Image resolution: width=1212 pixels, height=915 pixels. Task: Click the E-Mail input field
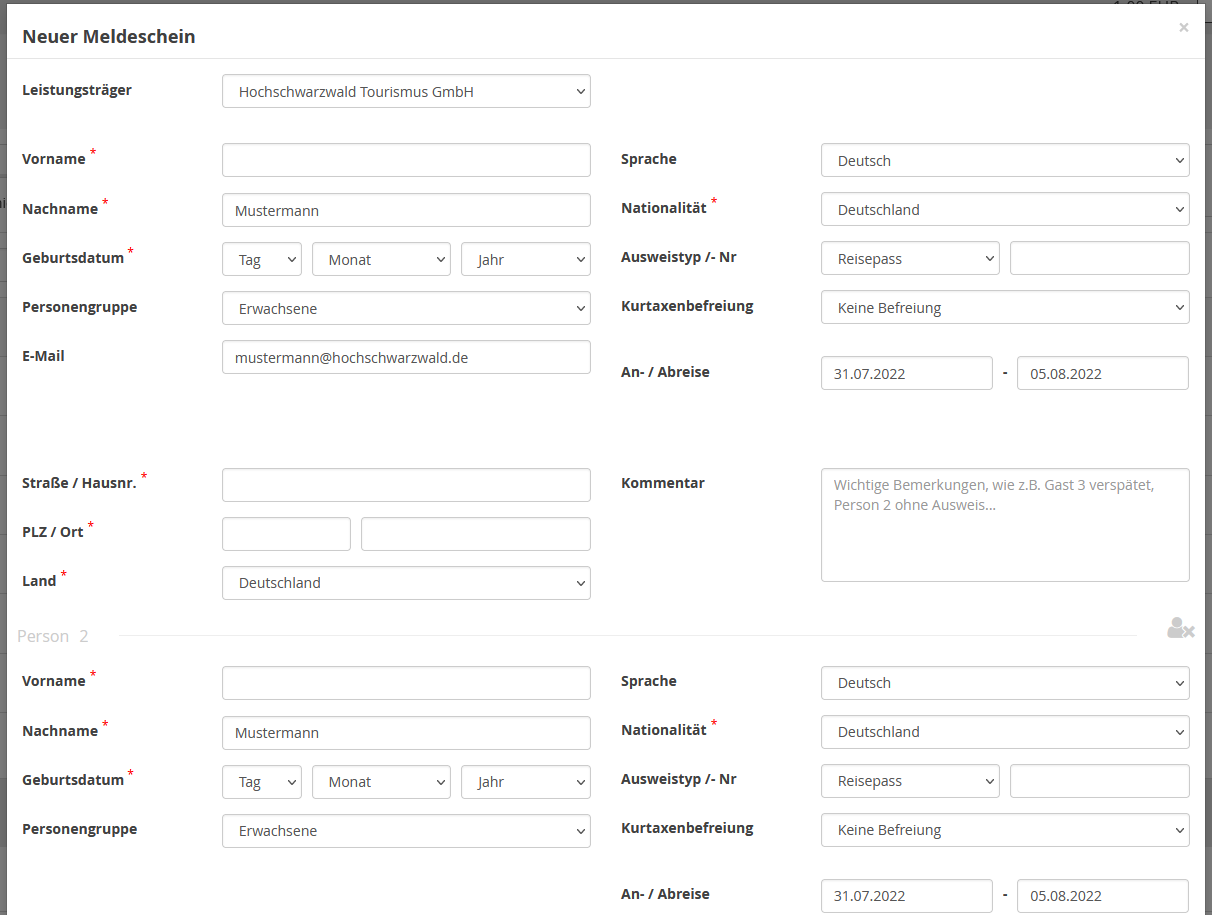point(406,357)
